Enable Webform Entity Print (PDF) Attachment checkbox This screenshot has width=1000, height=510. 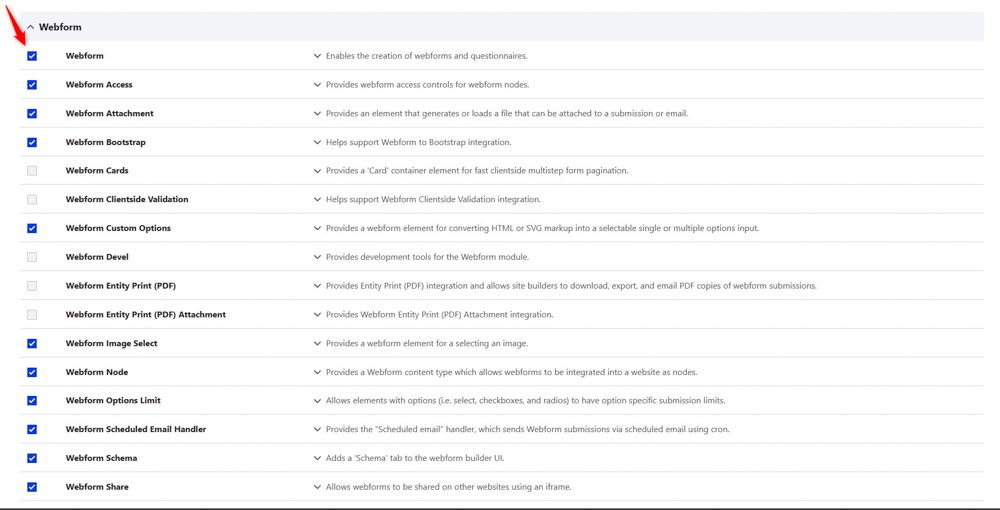point(32,314)
